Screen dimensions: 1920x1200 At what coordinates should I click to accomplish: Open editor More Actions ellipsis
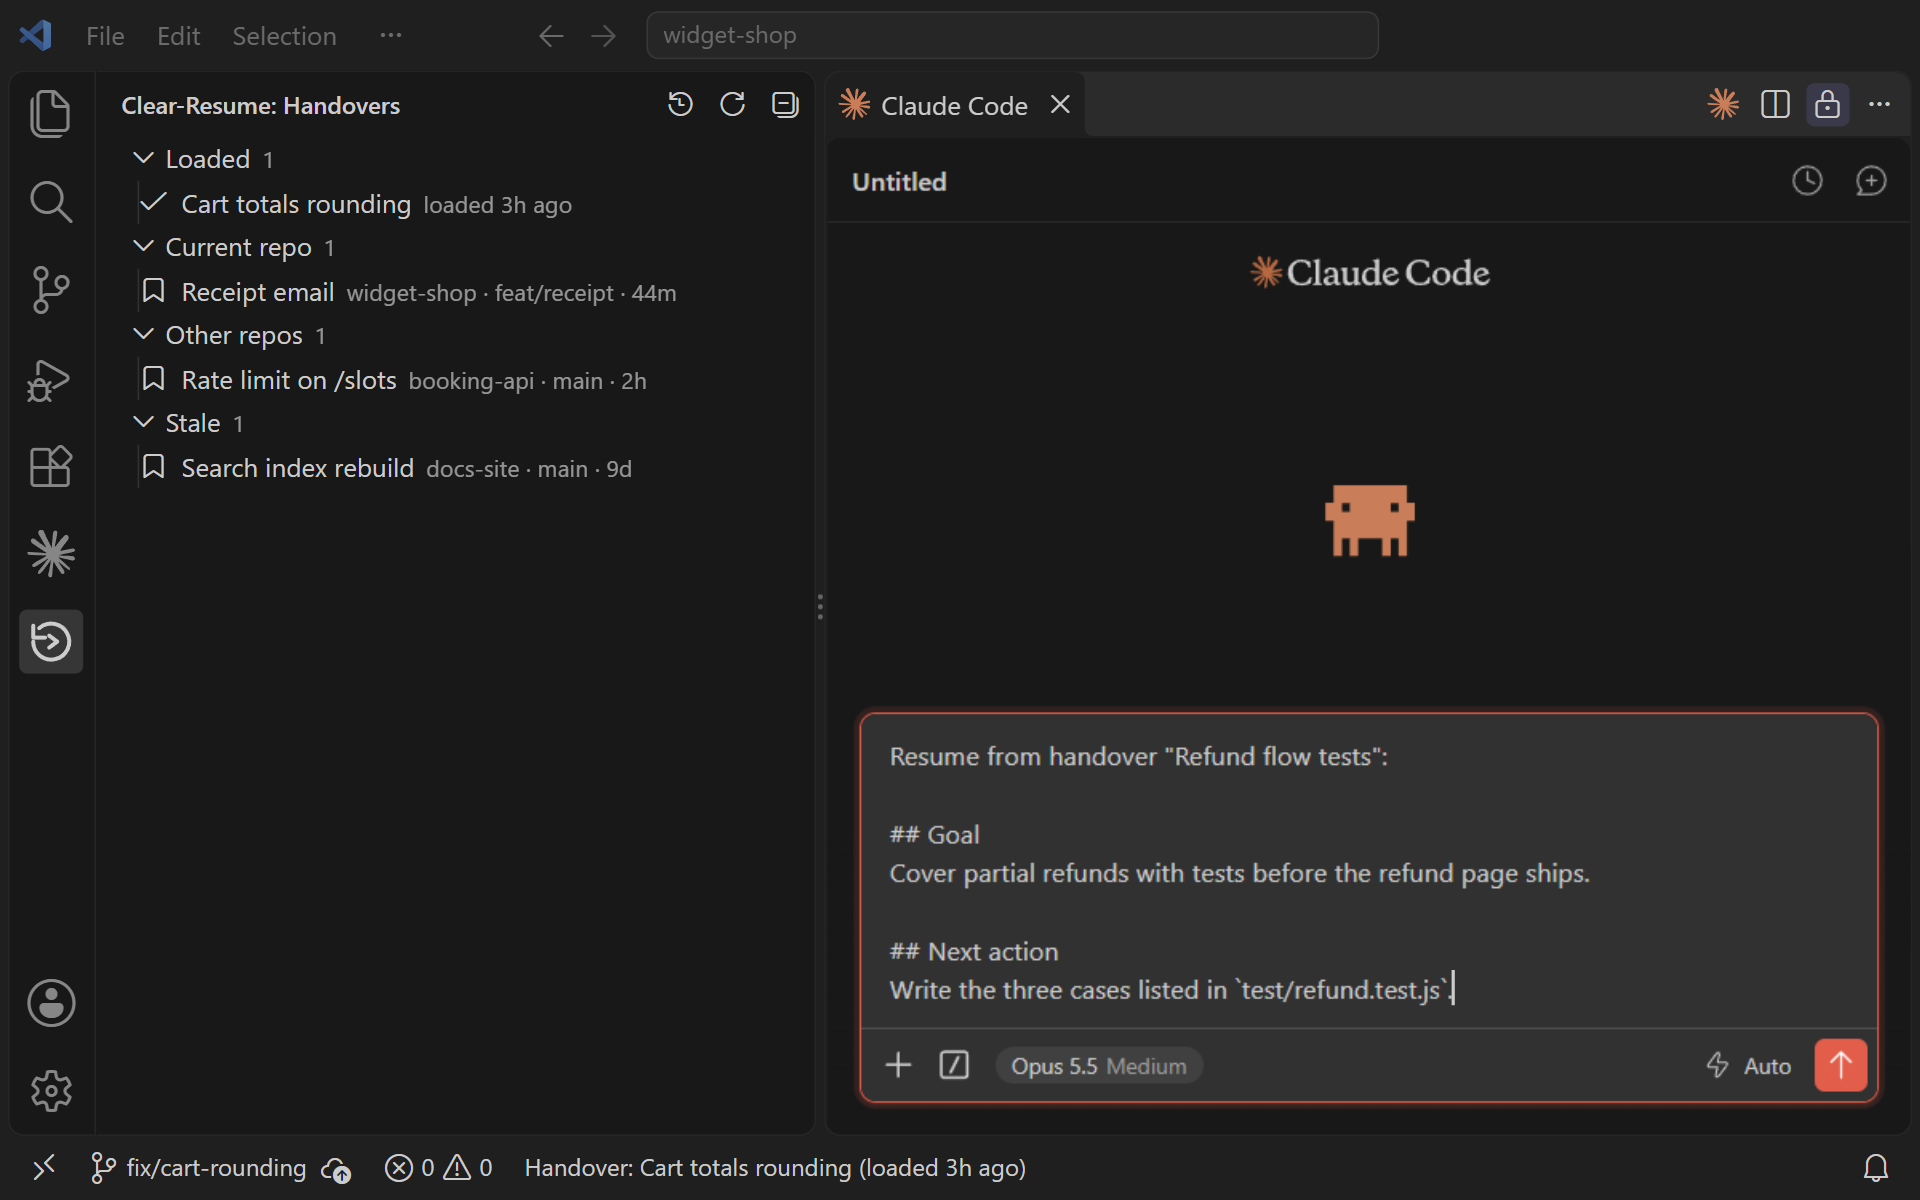(x=1879, y=104)
